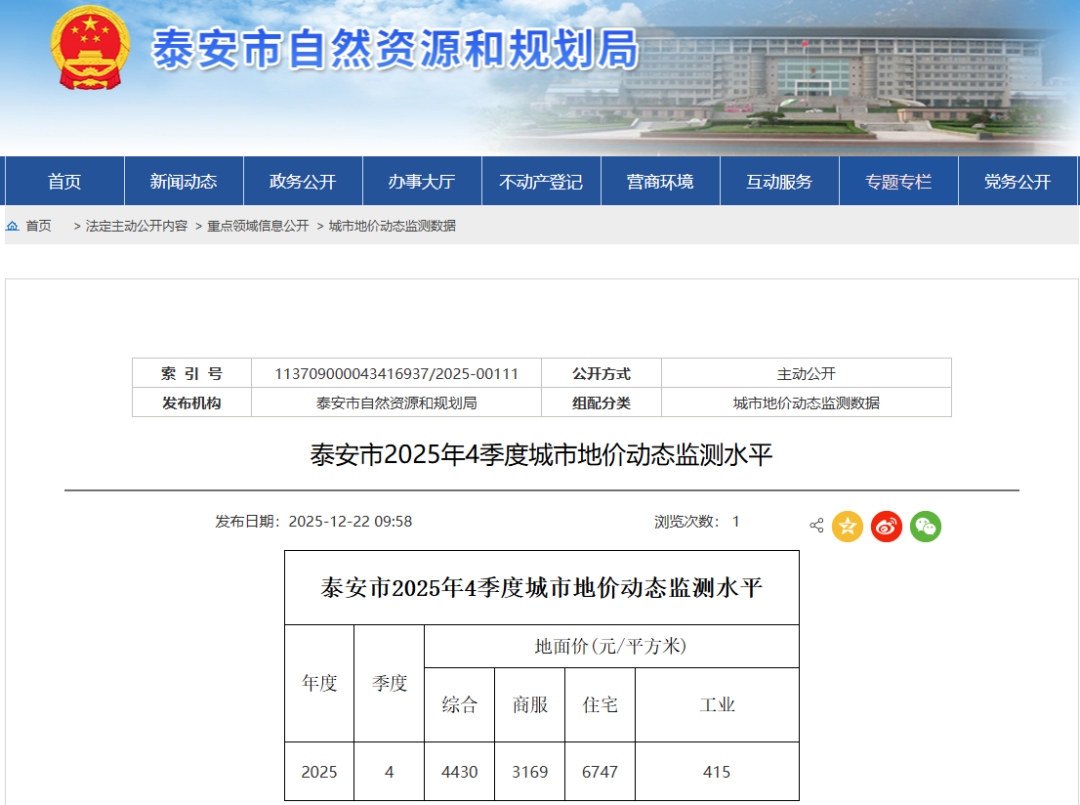Viewport: 1080px width, 805px height.
Task: Click the home icon in the breadcrumb
Action: (13, 226)
